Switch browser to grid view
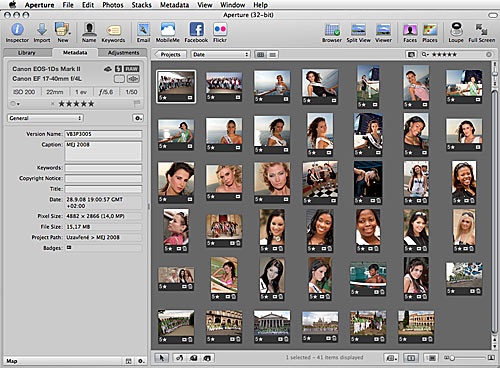This screenshot has height=368, width=500. pyautogui.click(x=261, y=54)
